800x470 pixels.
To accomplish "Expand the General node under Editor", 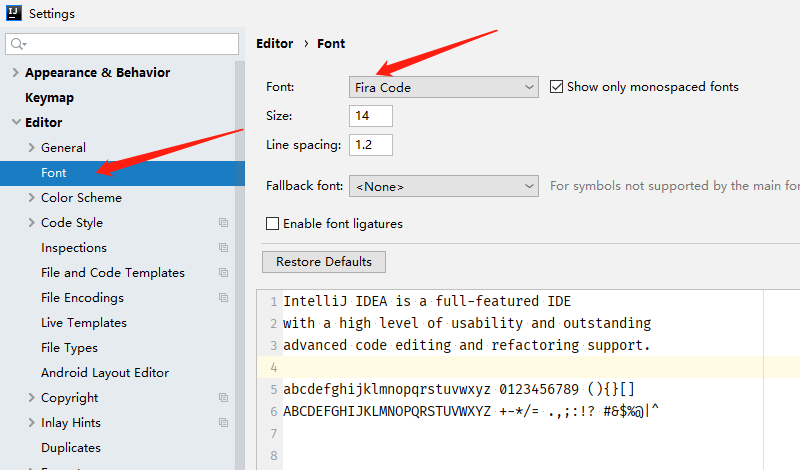I will (x=32, y=147).
